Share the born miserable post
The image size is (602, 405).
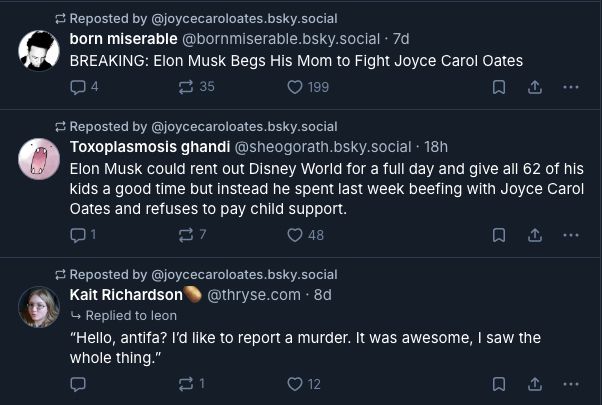pyautogui.click(x=535, y=87)
